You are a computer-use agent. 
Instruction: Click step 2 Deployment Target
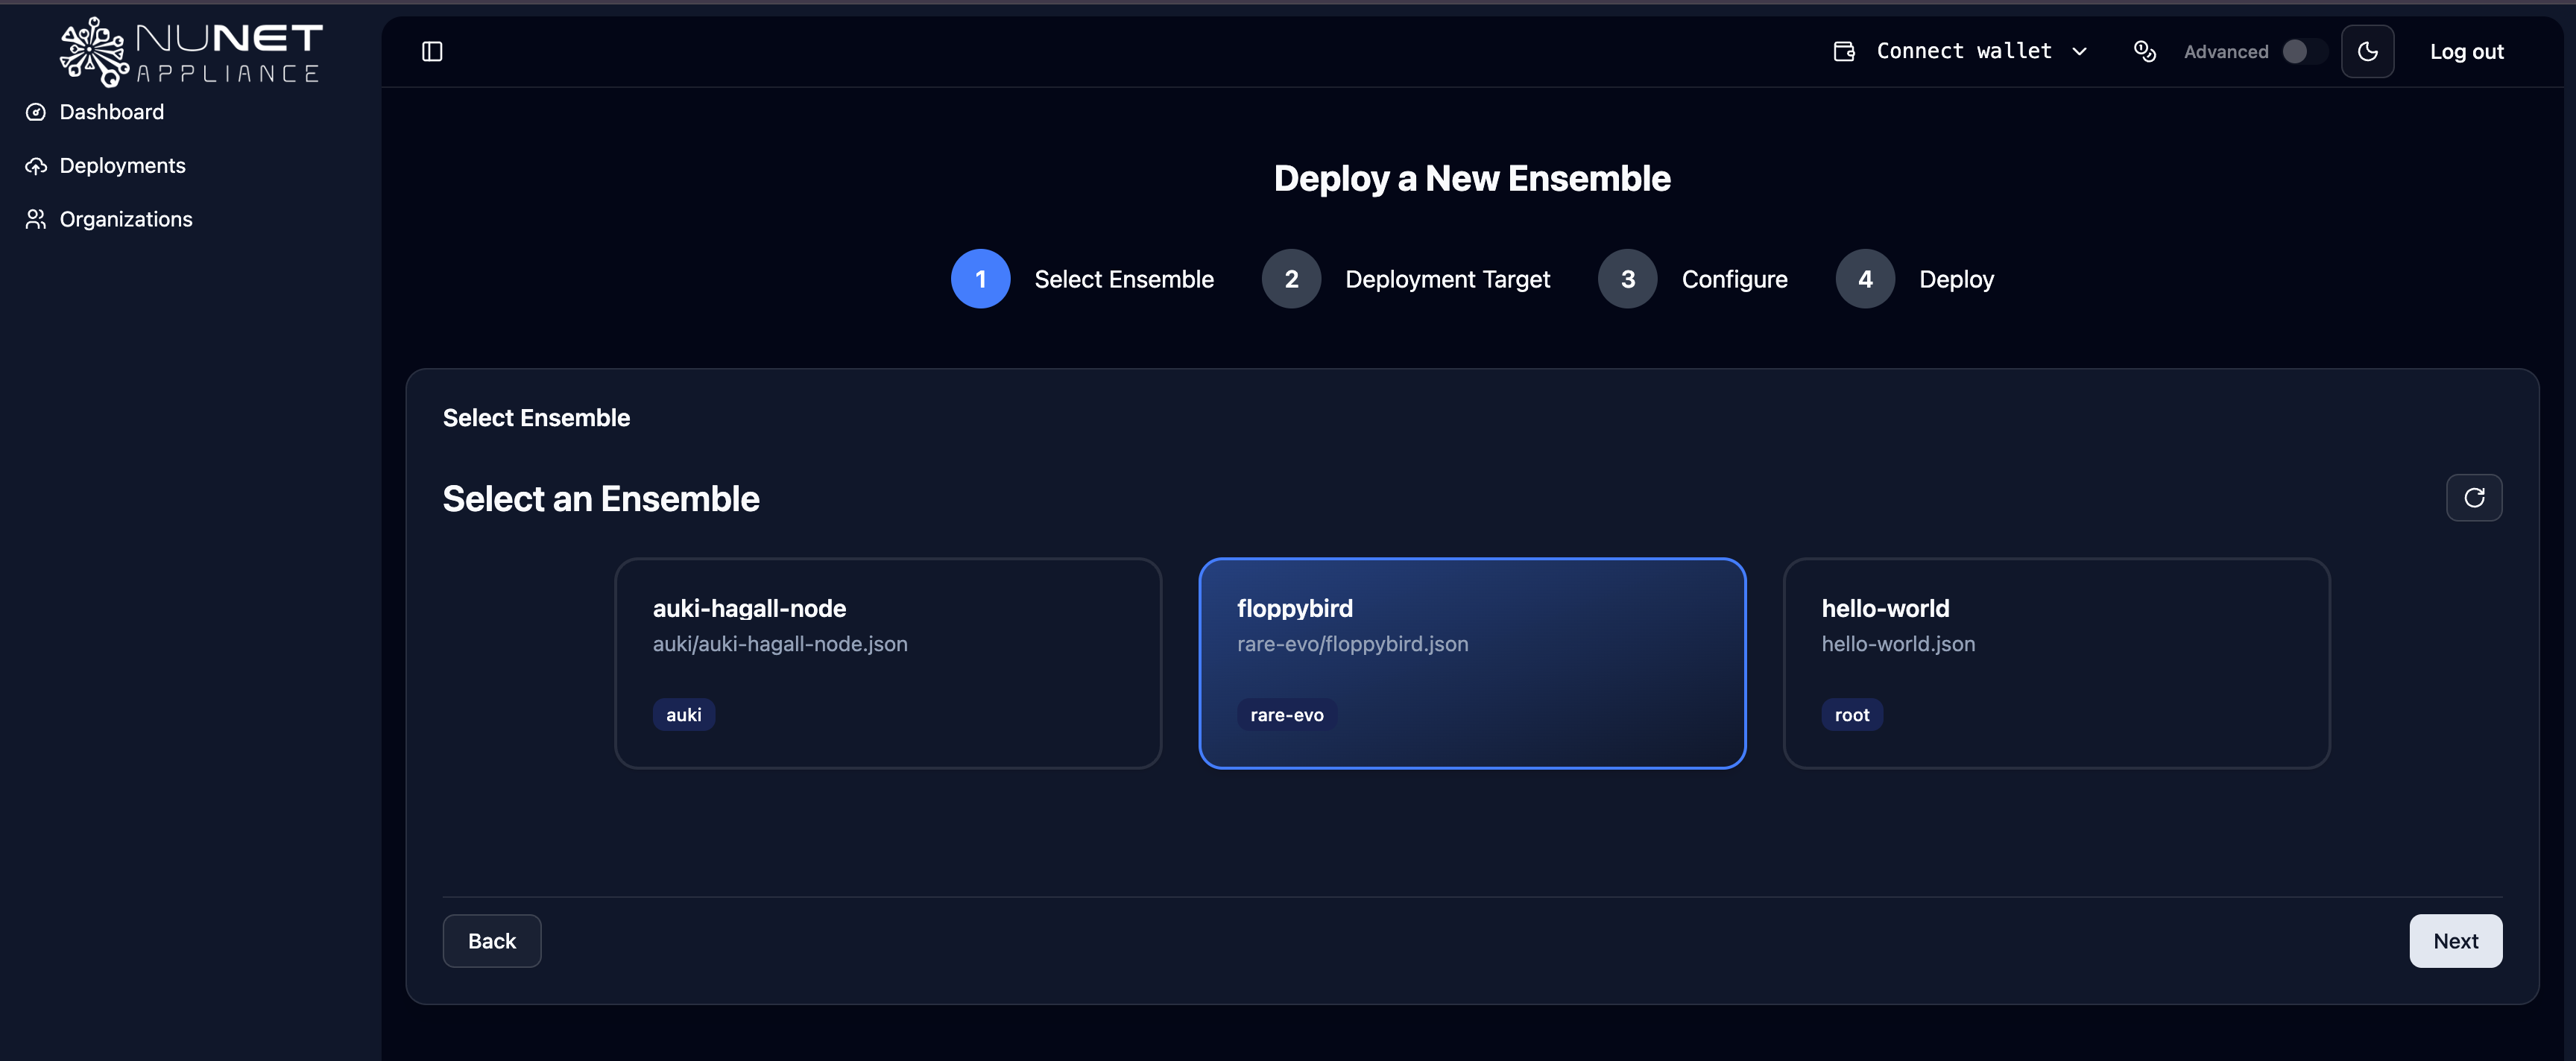pyautogui.click(x=1292, y=279)
